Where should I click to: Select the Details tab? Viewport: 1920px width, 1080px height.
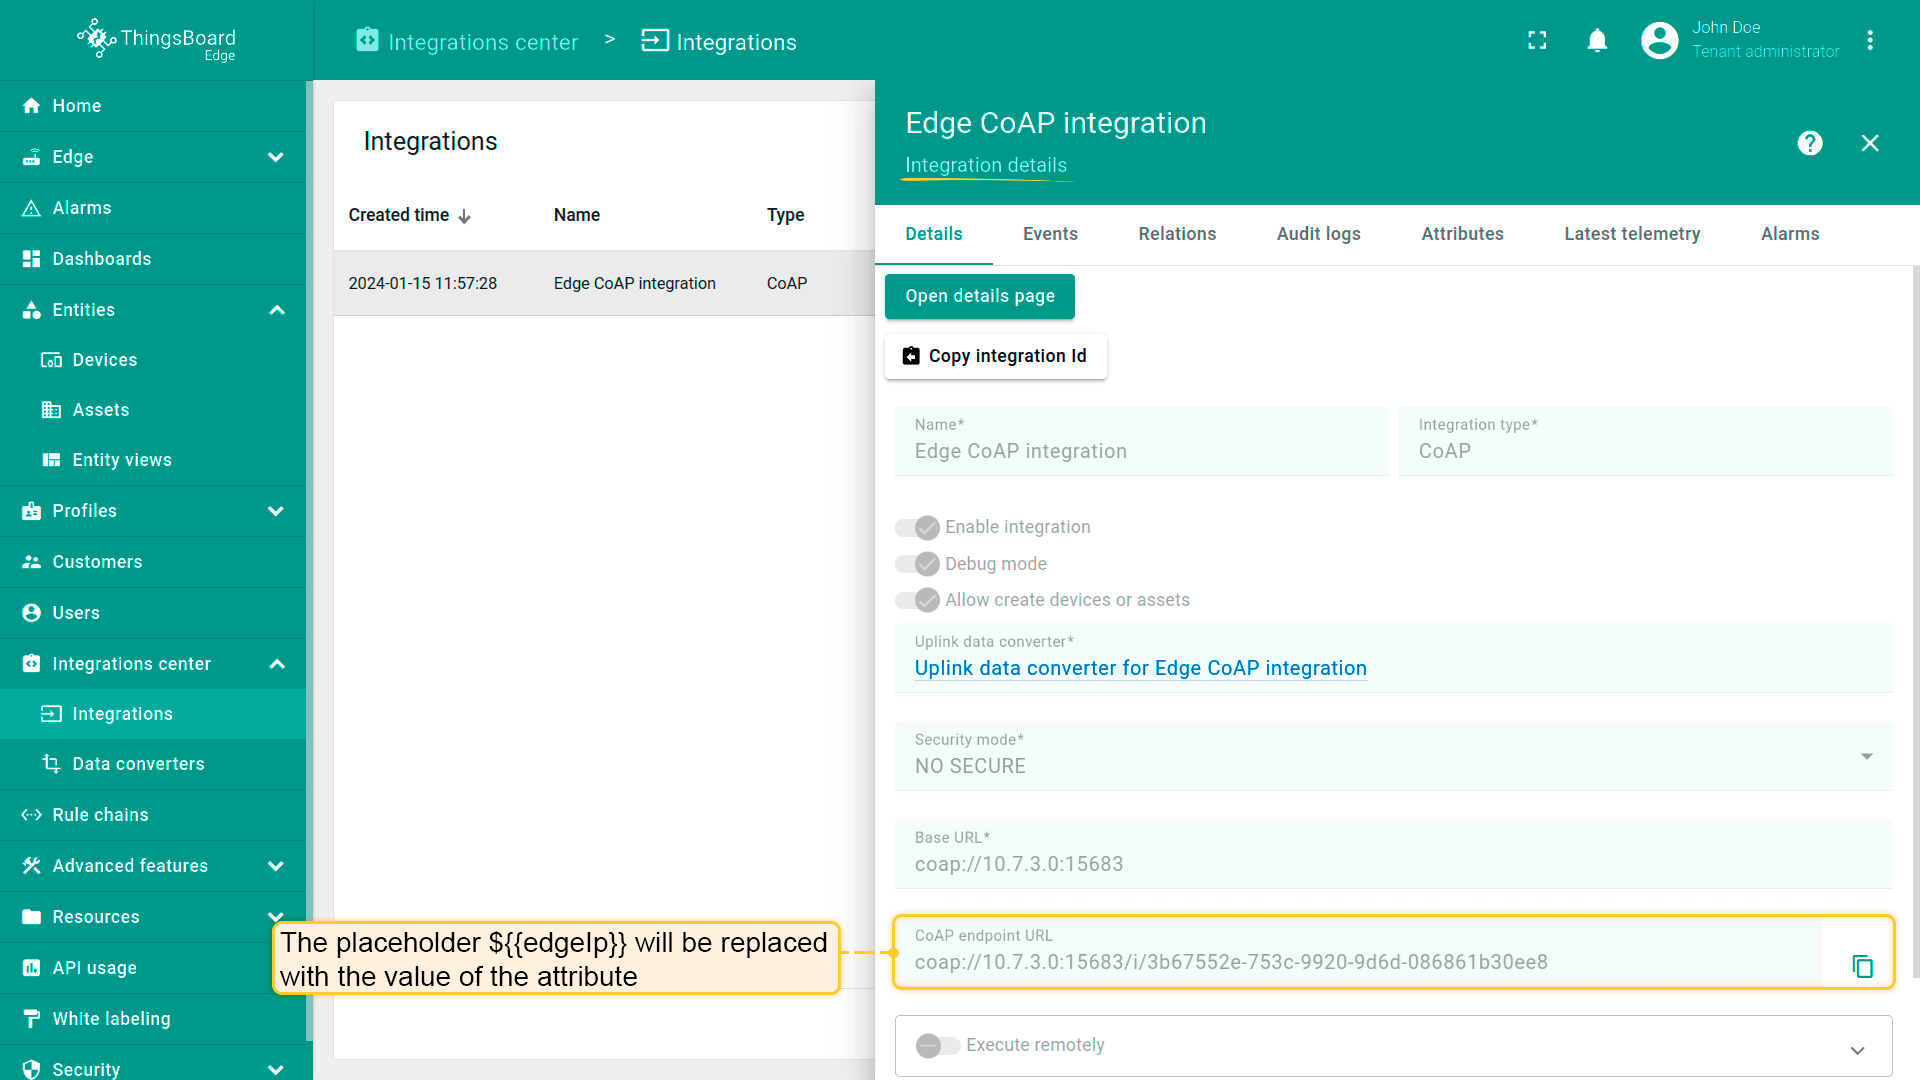(x=933, y=234)
